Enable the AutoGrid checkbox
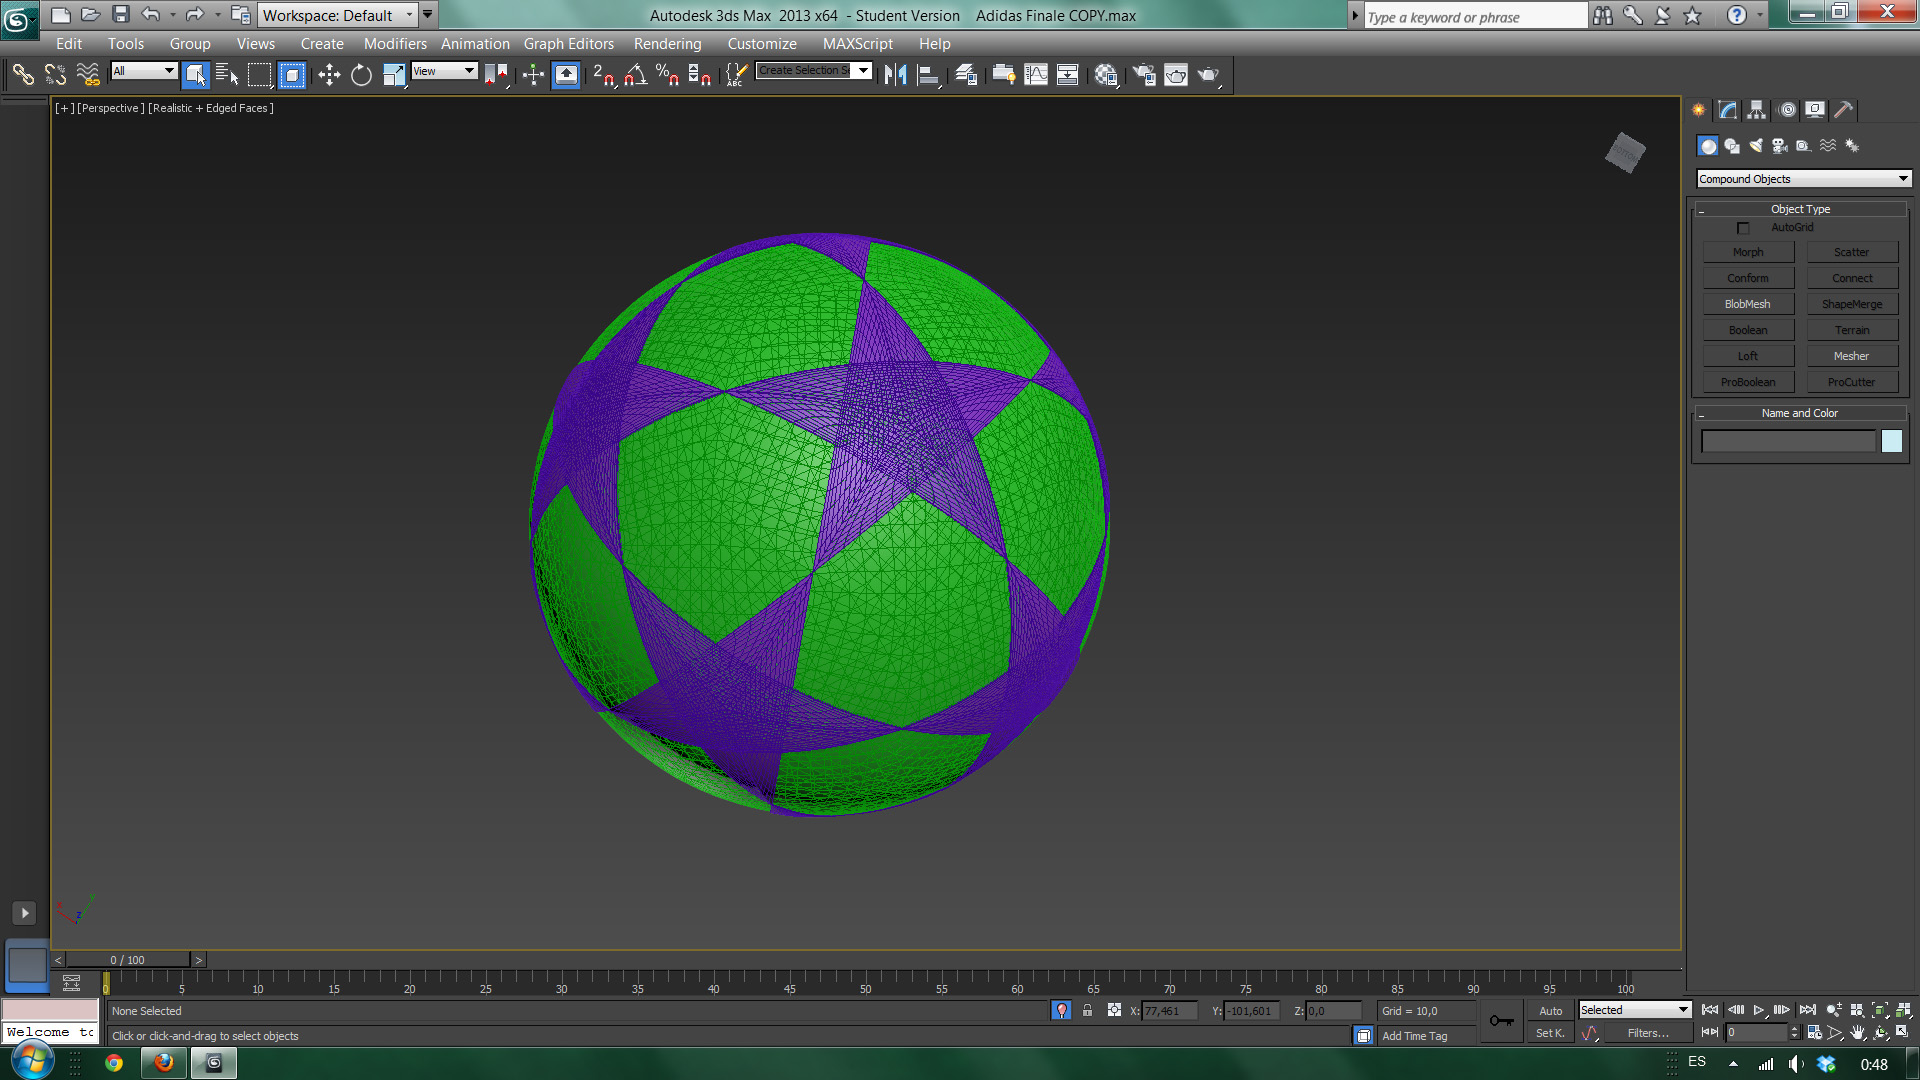This screenshot has height=1080, width=1920. click(x=1743, y=228)
